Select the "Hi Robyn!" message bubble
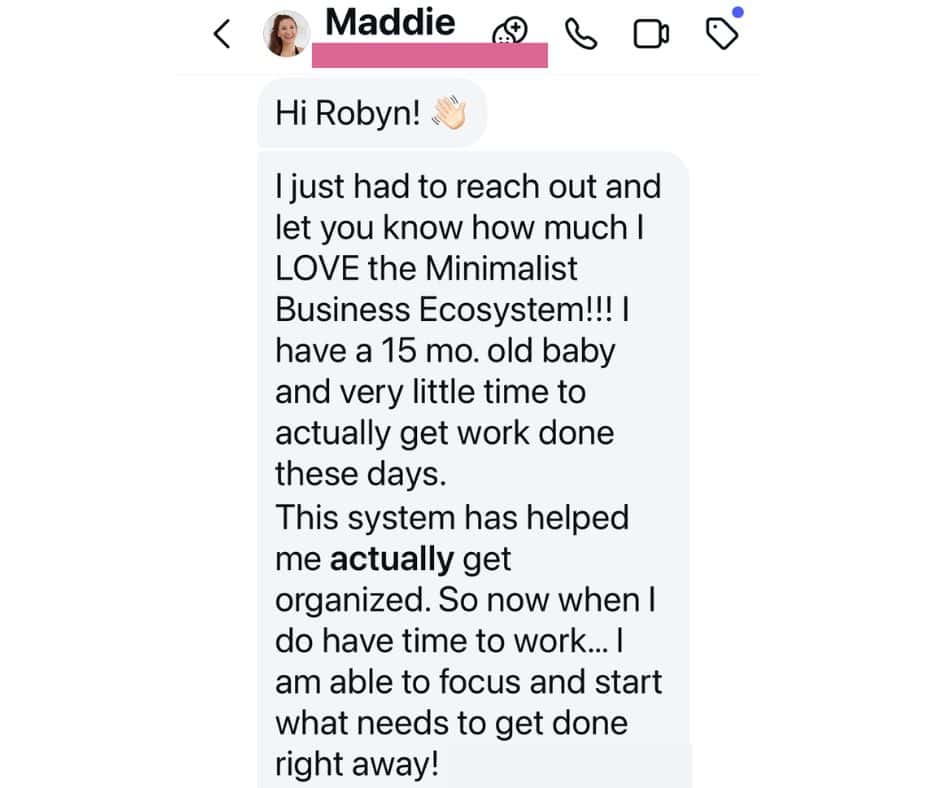940x788 pixels. [372, 113]
